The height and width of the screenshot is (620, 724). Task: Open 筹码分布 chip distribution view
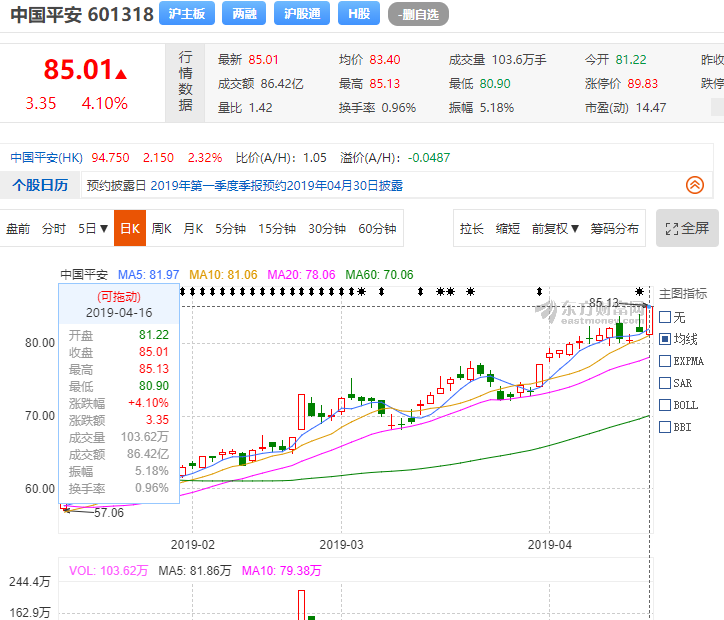[x=614, y=229]
